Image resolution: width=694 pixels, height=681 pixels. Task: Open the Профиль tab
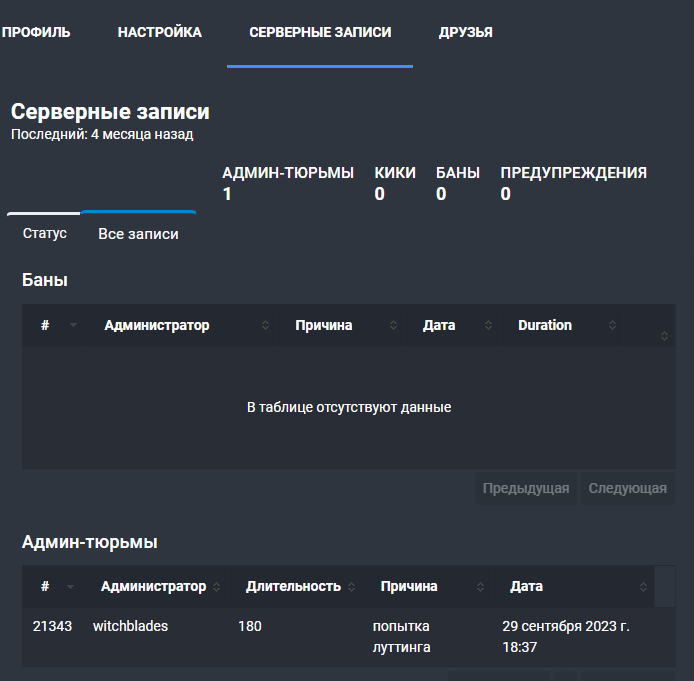[x=36, y=32]
